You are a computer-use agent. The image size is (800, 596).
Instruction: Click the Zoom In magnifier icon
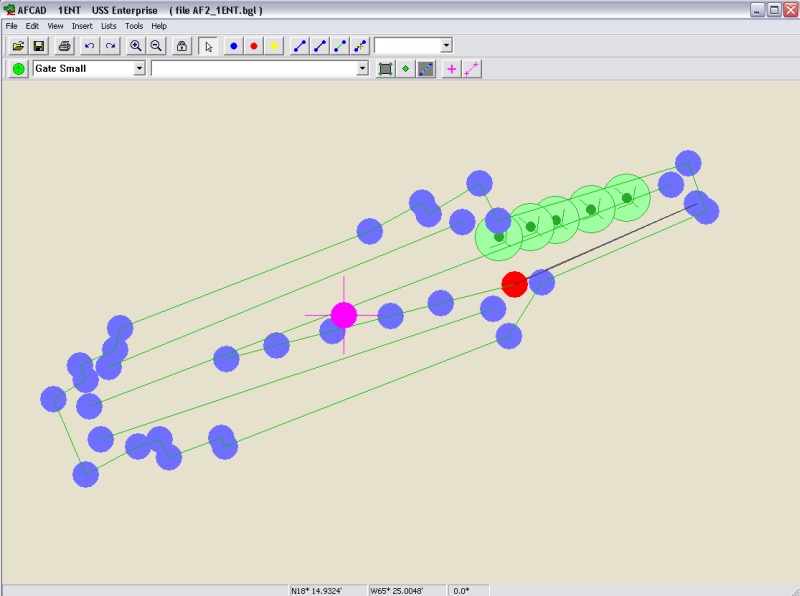coord(136,46)
